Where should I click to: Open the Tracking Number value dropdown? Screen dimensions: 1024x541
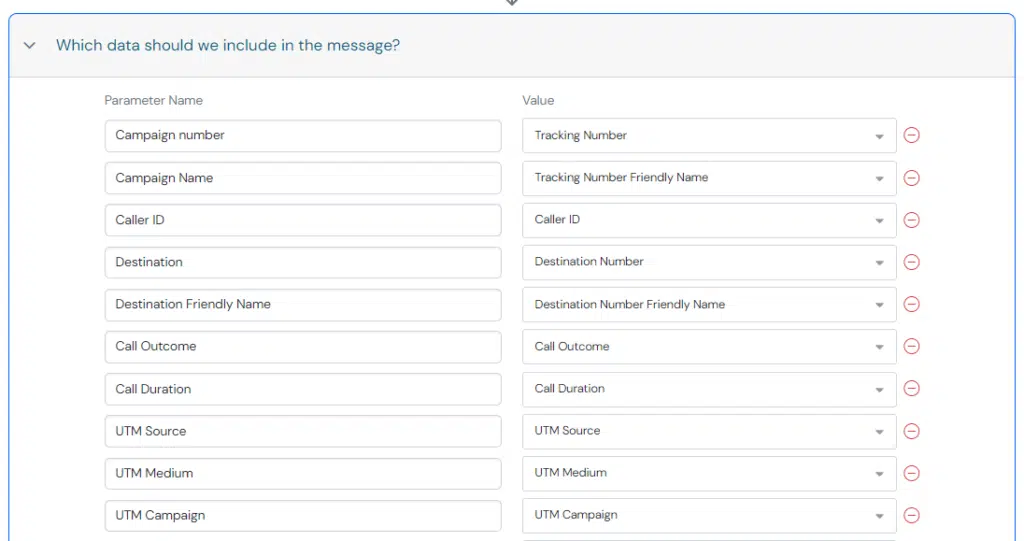(x=709, y=135)
